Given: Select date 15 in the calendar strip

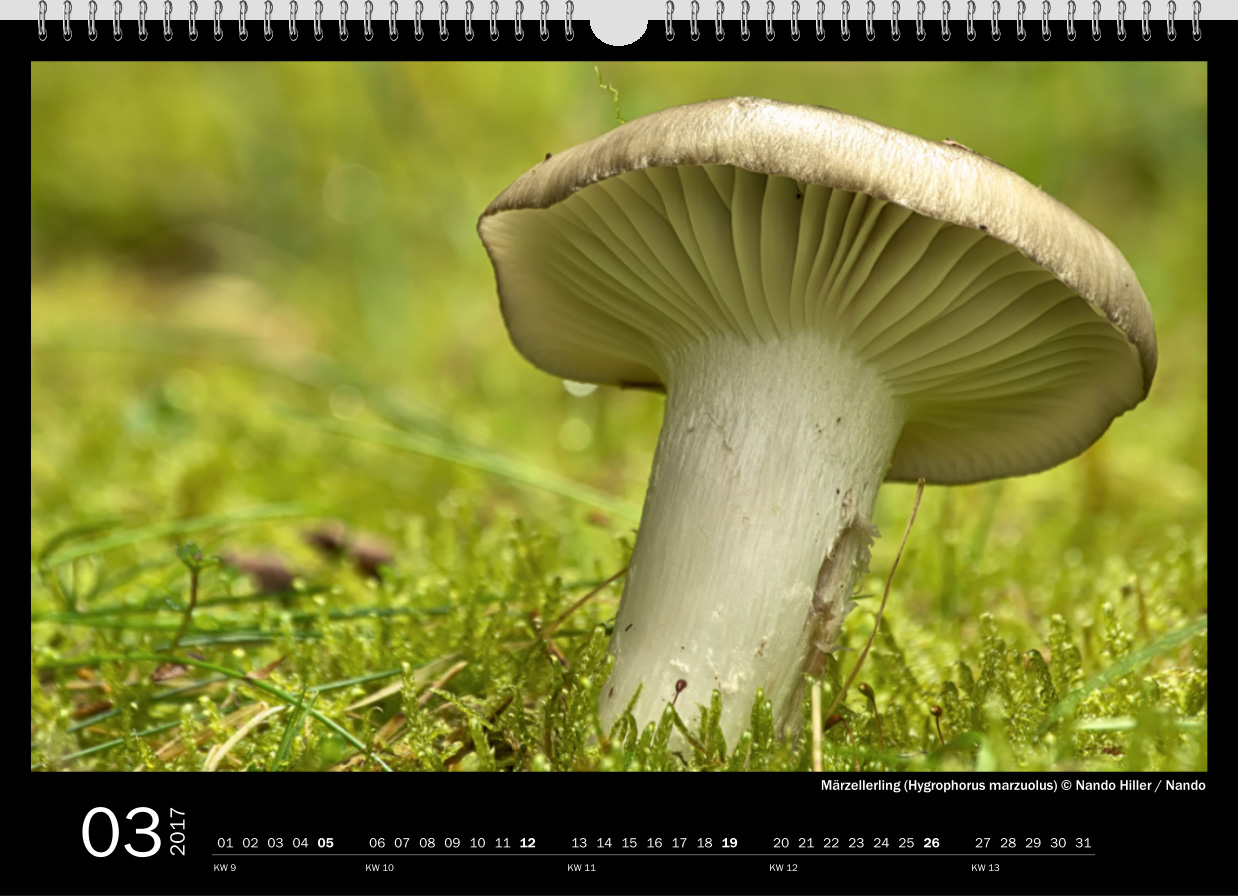Looking at the screenshot, I should 629,843.
